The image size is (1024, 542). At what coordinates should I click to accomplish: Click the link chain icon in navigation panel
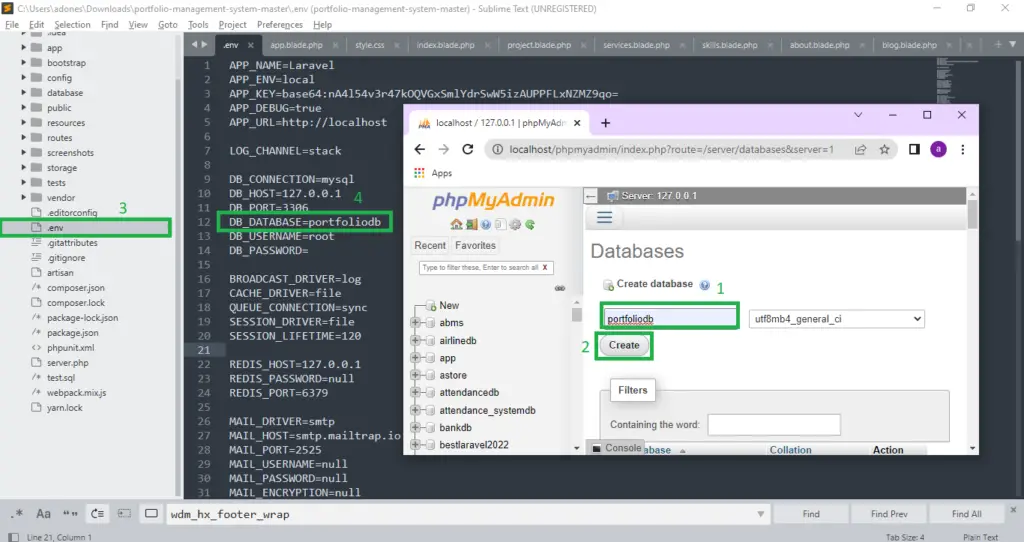(x=560, y=288)
